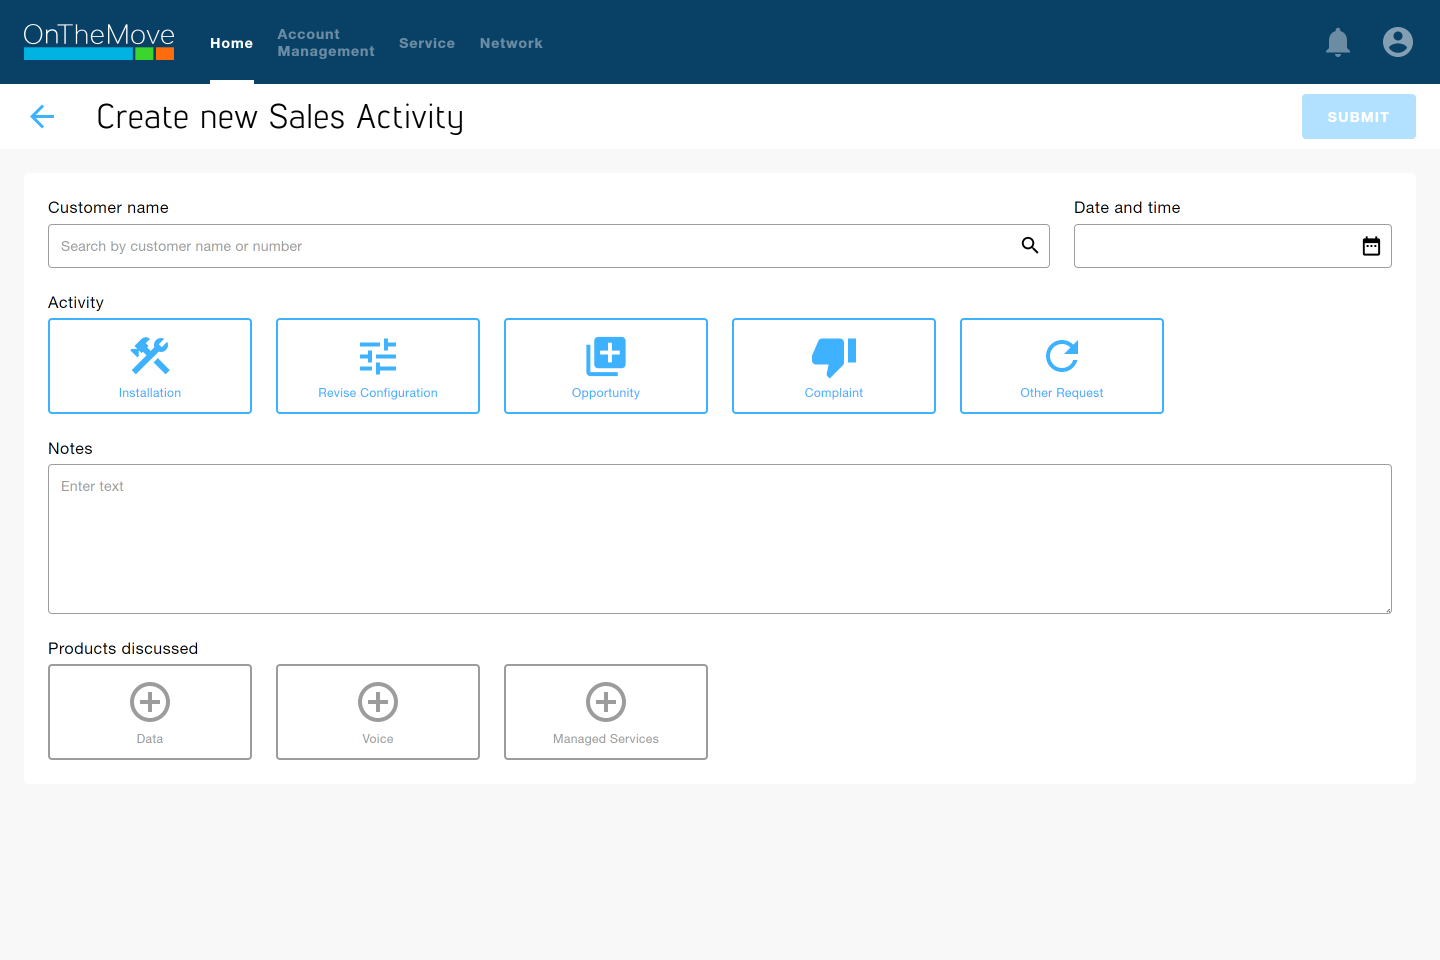Choose the Opportunity activity tile
Viewport: 1440px width, 960px height.
(606, 366)
